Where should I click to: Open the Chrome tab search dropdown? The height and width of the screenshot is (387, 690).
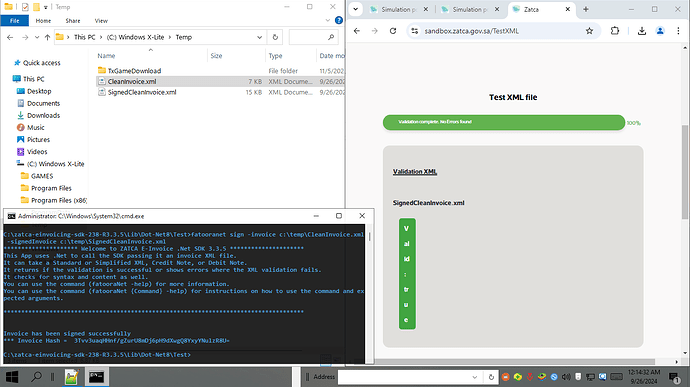pos(356,9)
